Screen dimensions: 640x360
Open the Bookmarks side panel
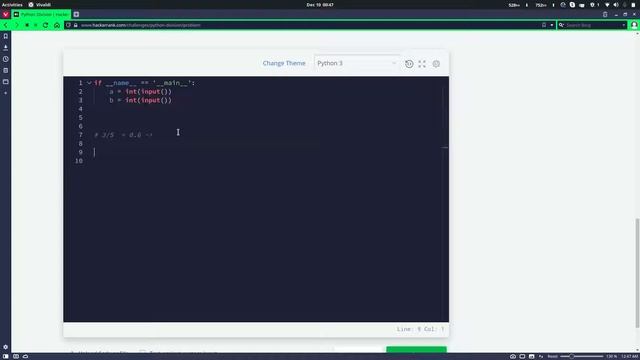pyautogui.click(x=6, y=36)
